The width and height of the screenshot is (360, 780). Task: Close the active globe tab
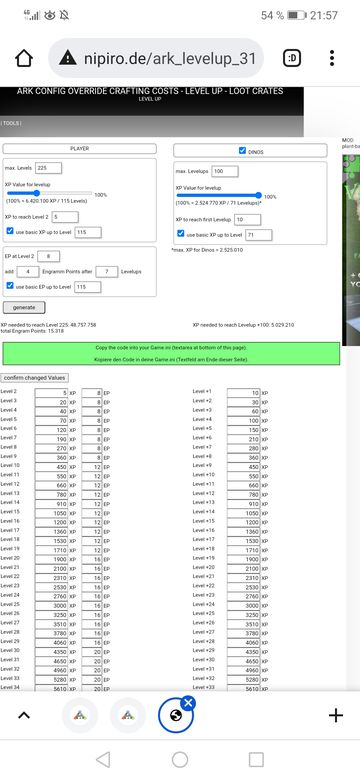[x=188, y=702]
